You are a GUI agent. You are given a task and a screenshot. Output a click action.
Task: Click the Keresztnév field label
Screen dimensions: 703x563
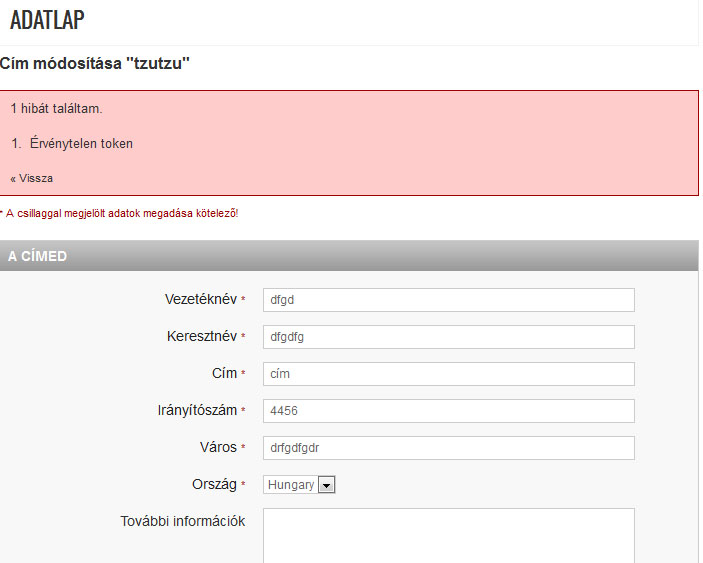click(x=201, y=336)
